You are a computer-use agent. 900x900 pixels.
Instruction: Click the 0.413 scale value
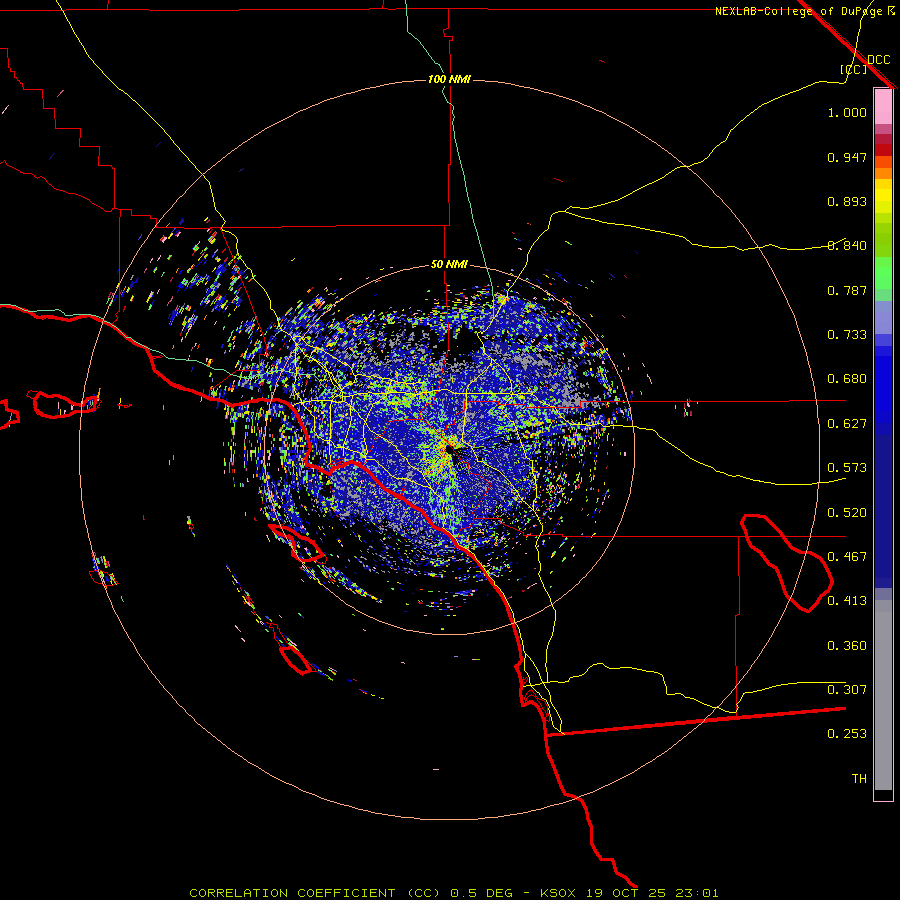coord(847,601)
